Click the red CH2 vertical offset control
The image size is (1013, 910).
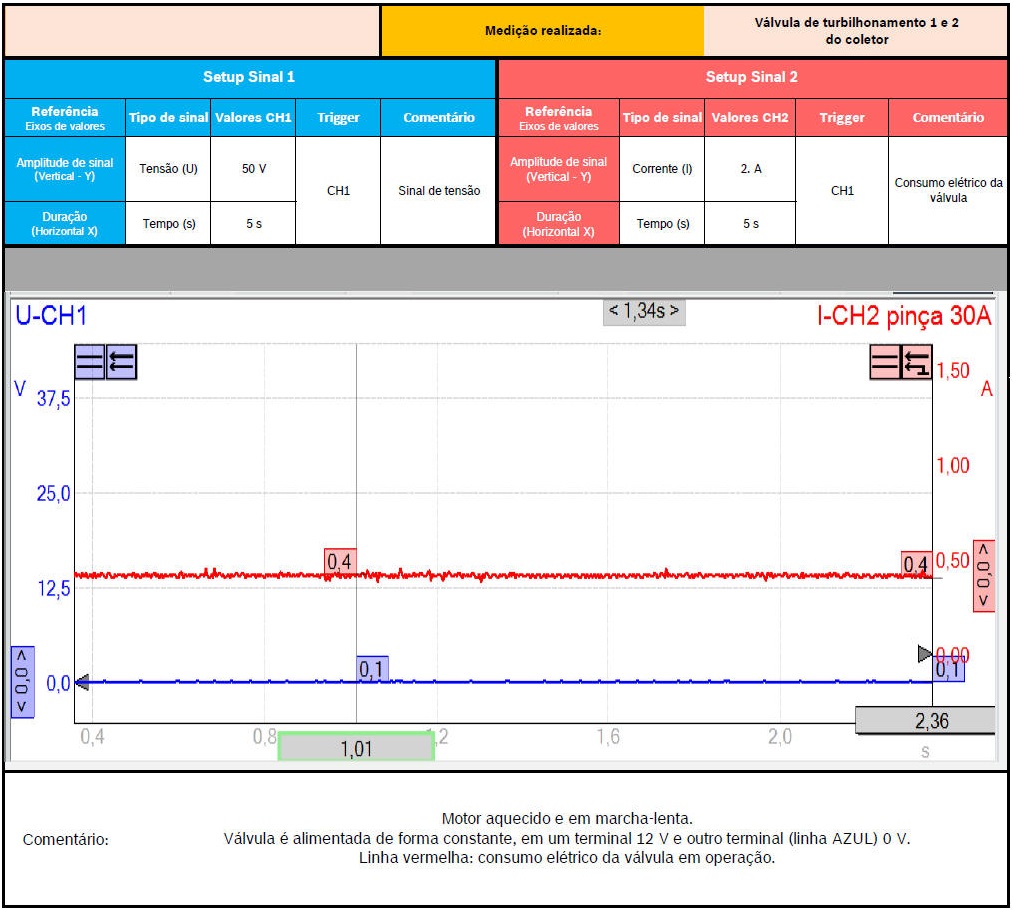click(984, 576)
